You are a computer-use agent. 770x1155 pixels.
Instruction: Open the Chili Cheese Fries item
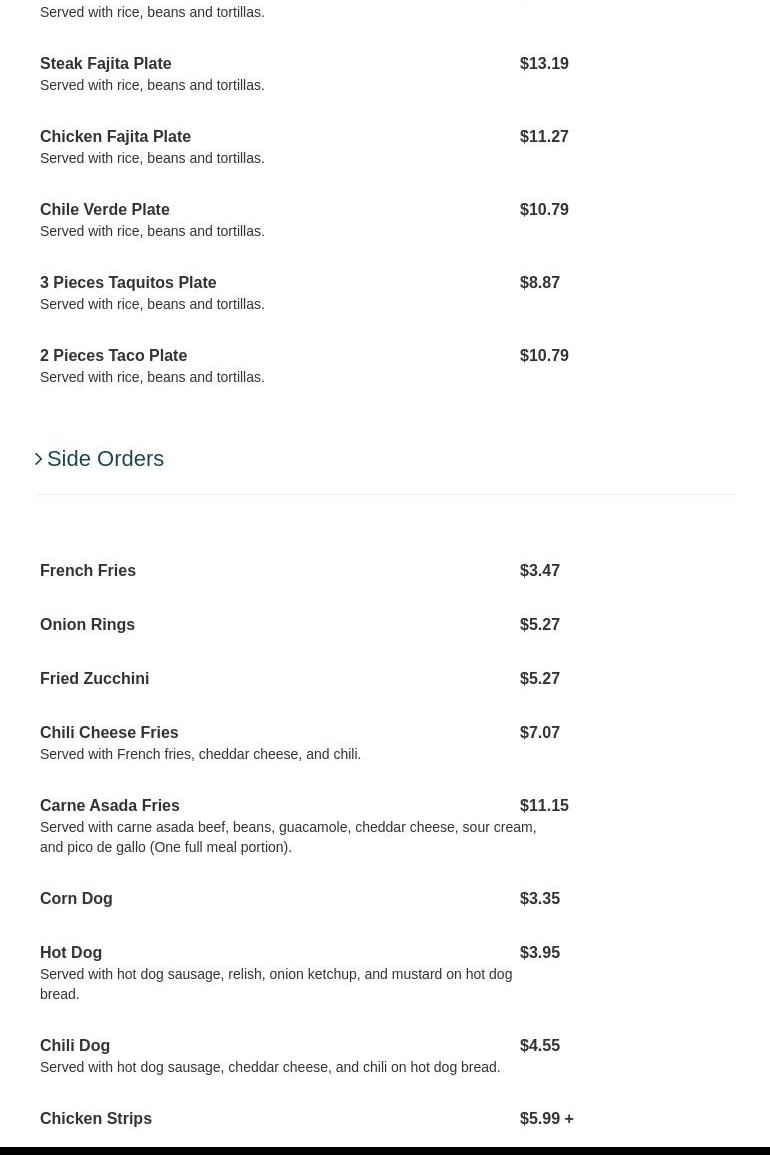(109, 733)
